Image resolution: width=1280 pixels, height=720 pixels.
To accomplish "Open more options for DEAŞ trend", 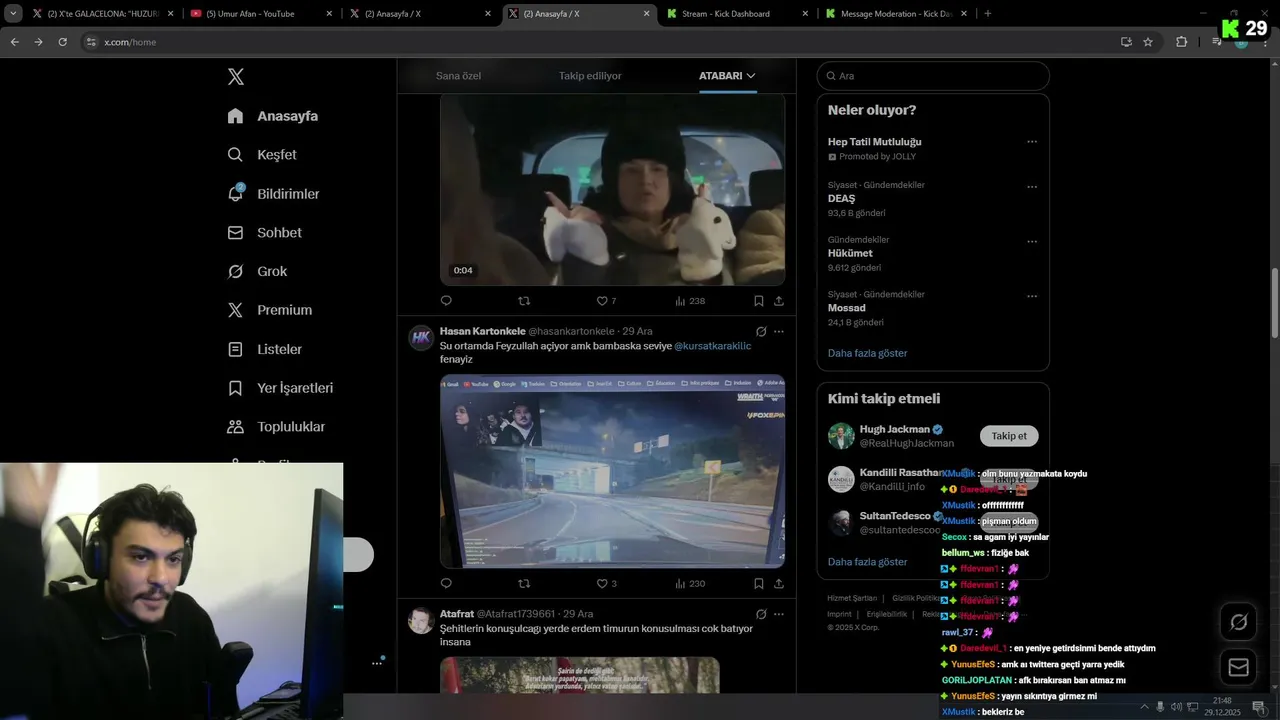I will (x=1032, y=186).
